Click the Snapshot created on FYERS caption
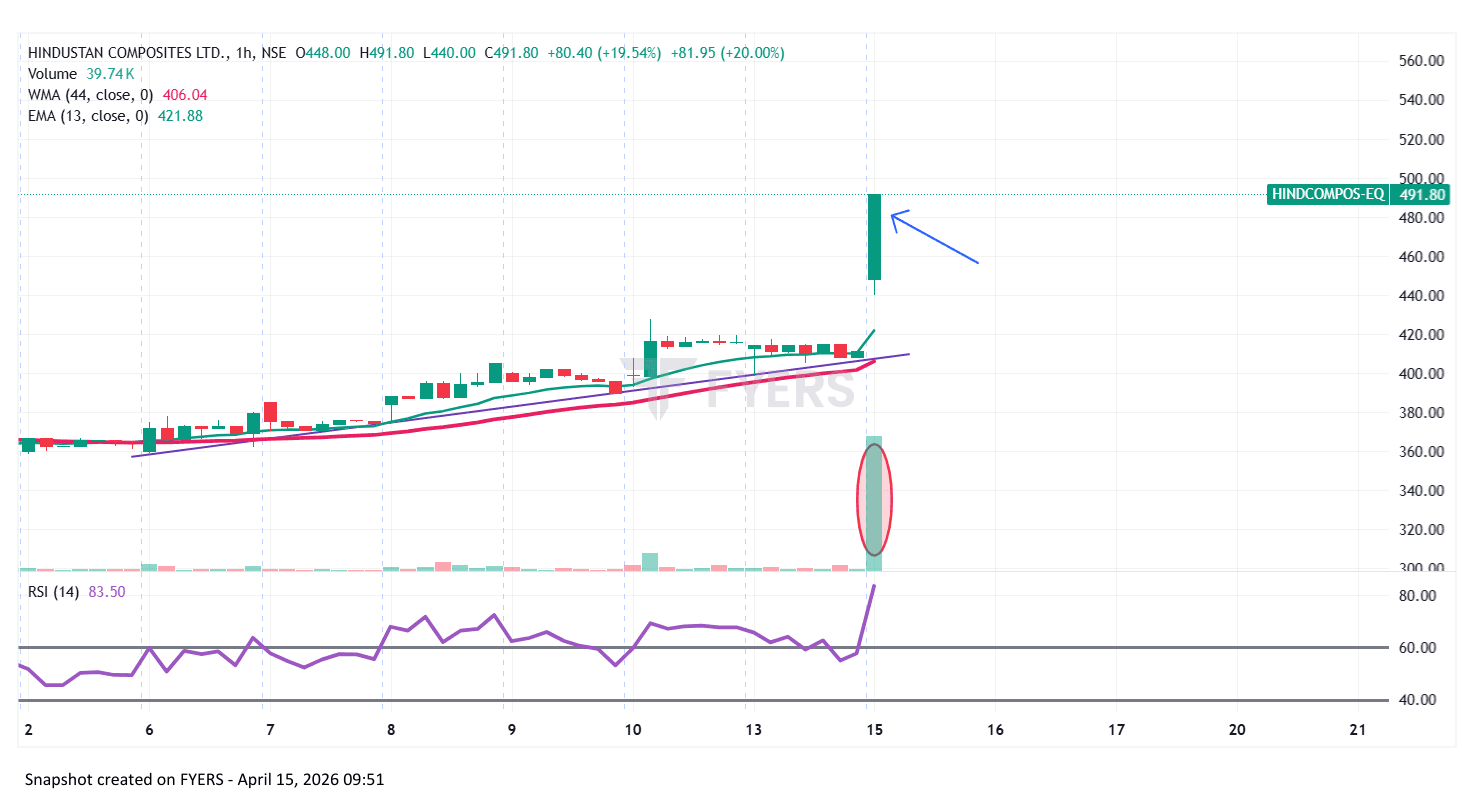This screenshot has height=800, width=1474. point(205,779)
